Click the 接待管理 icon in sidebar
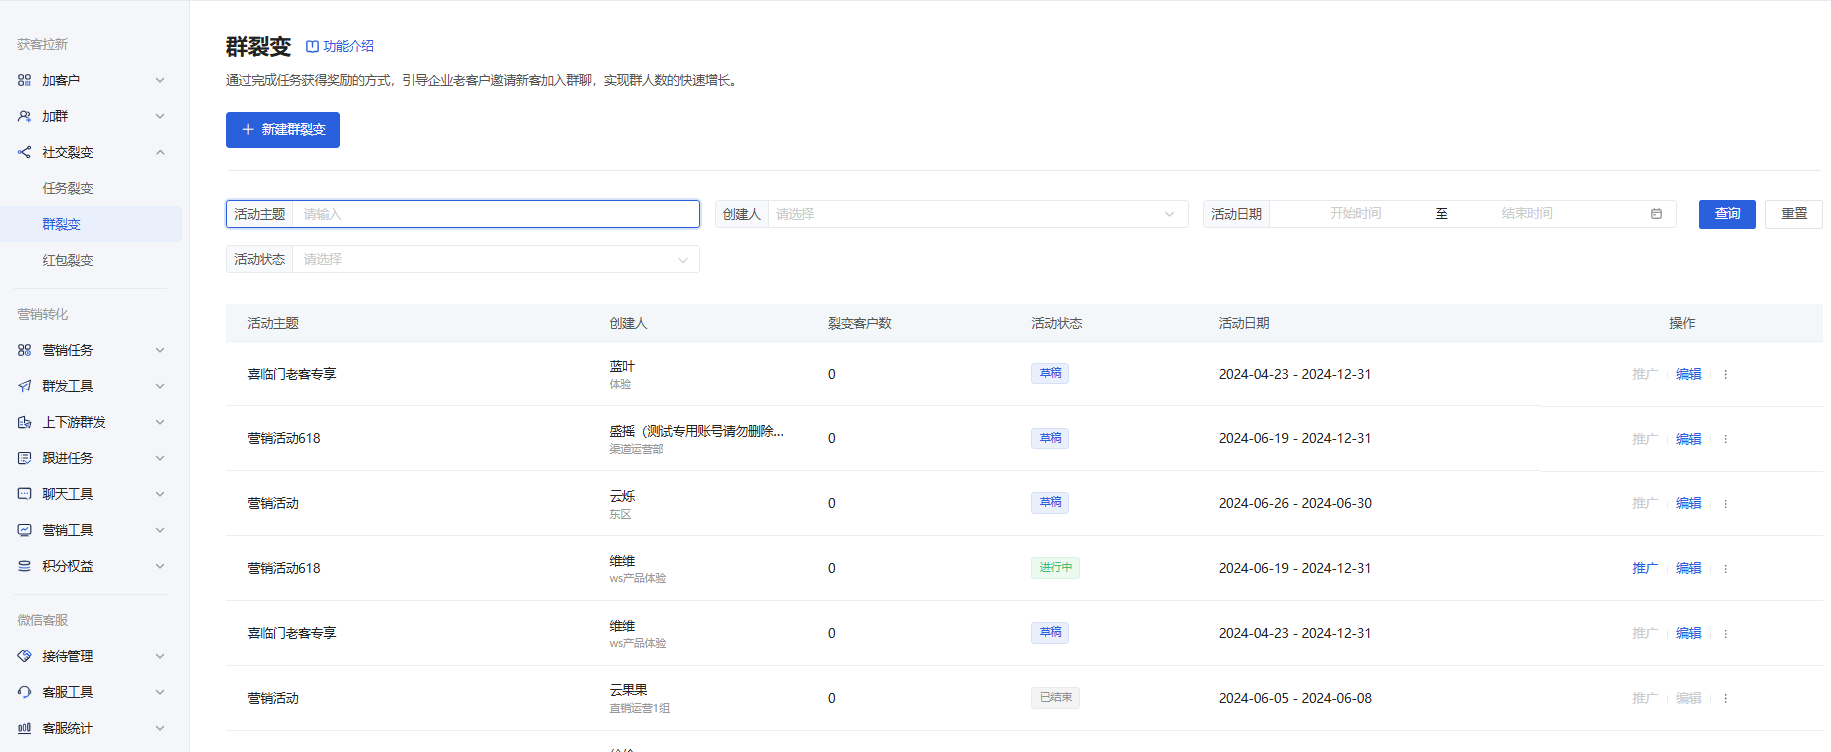This screenshot has width=1831, height=752. click(x=24, y=656)
